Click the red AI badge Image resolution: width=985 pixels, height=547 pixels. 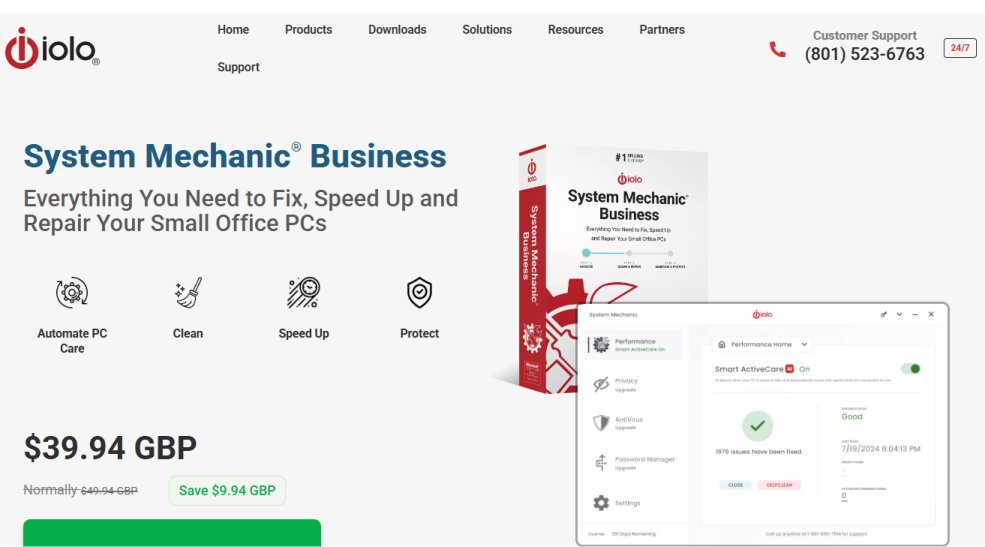tap(790, 369)
